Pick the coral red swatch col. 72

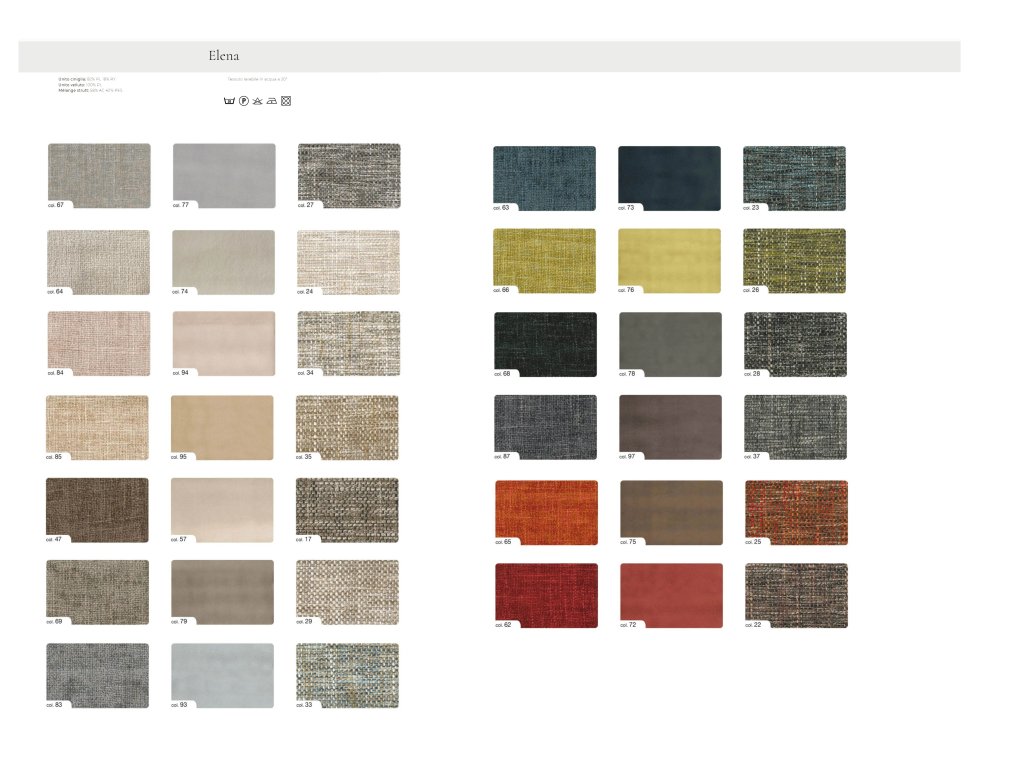[x=671, y=595]
